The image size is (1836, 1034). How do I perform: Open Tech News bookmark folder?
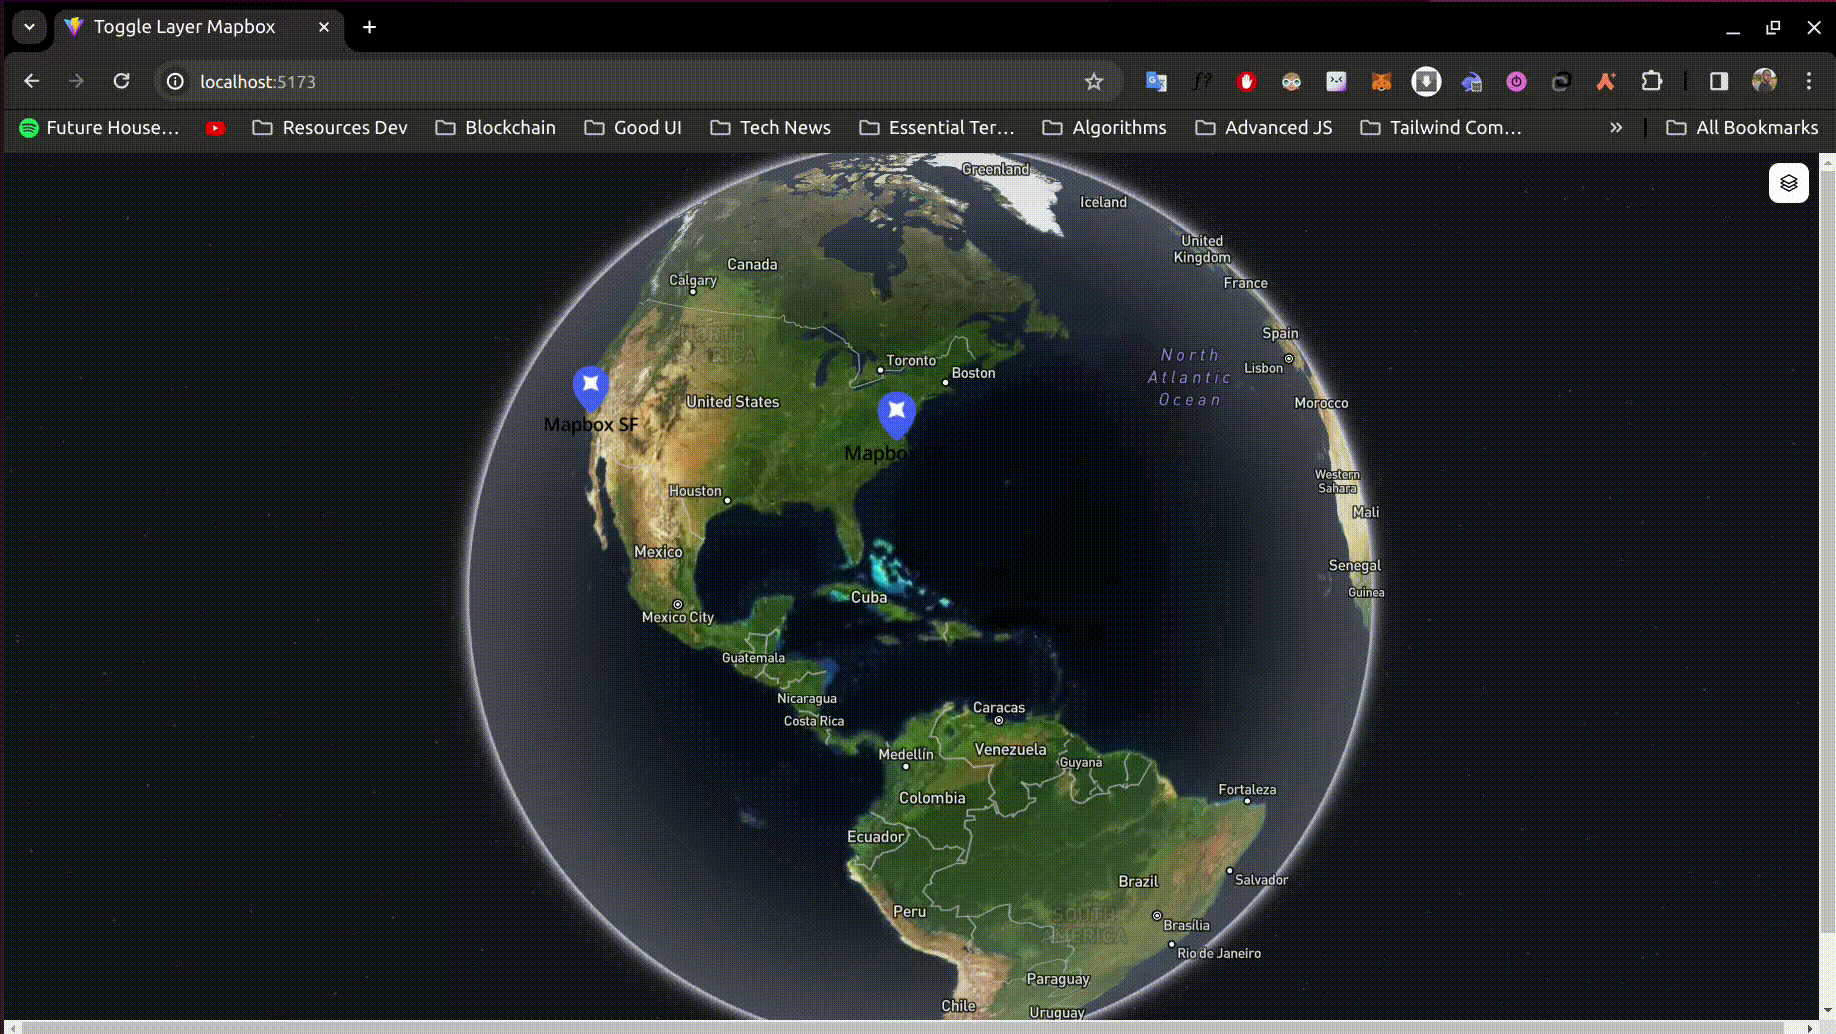771,128
